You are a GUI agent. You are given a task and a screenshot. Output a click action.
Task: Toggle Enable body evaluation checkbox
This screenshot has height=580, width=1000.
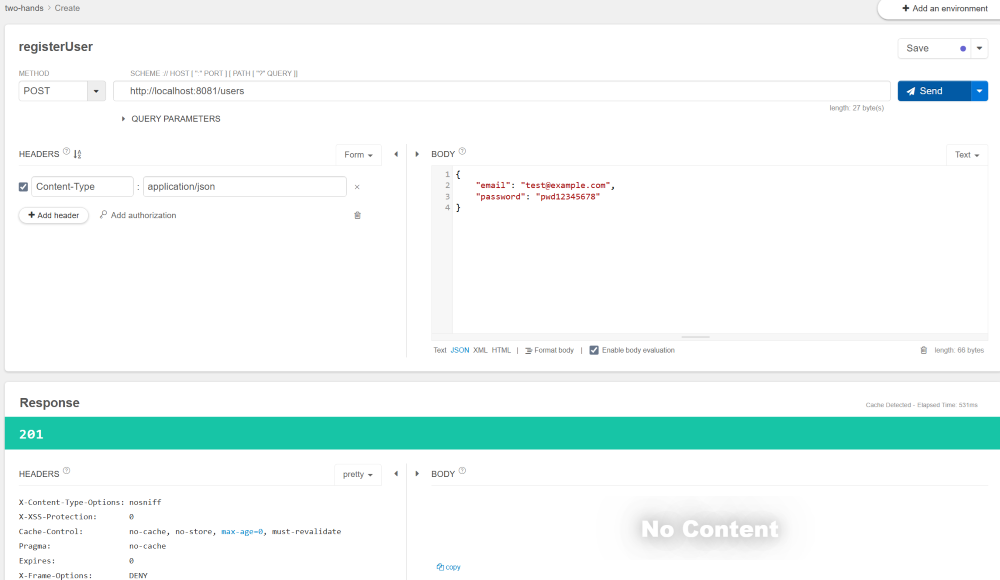(x=594, y=350)
